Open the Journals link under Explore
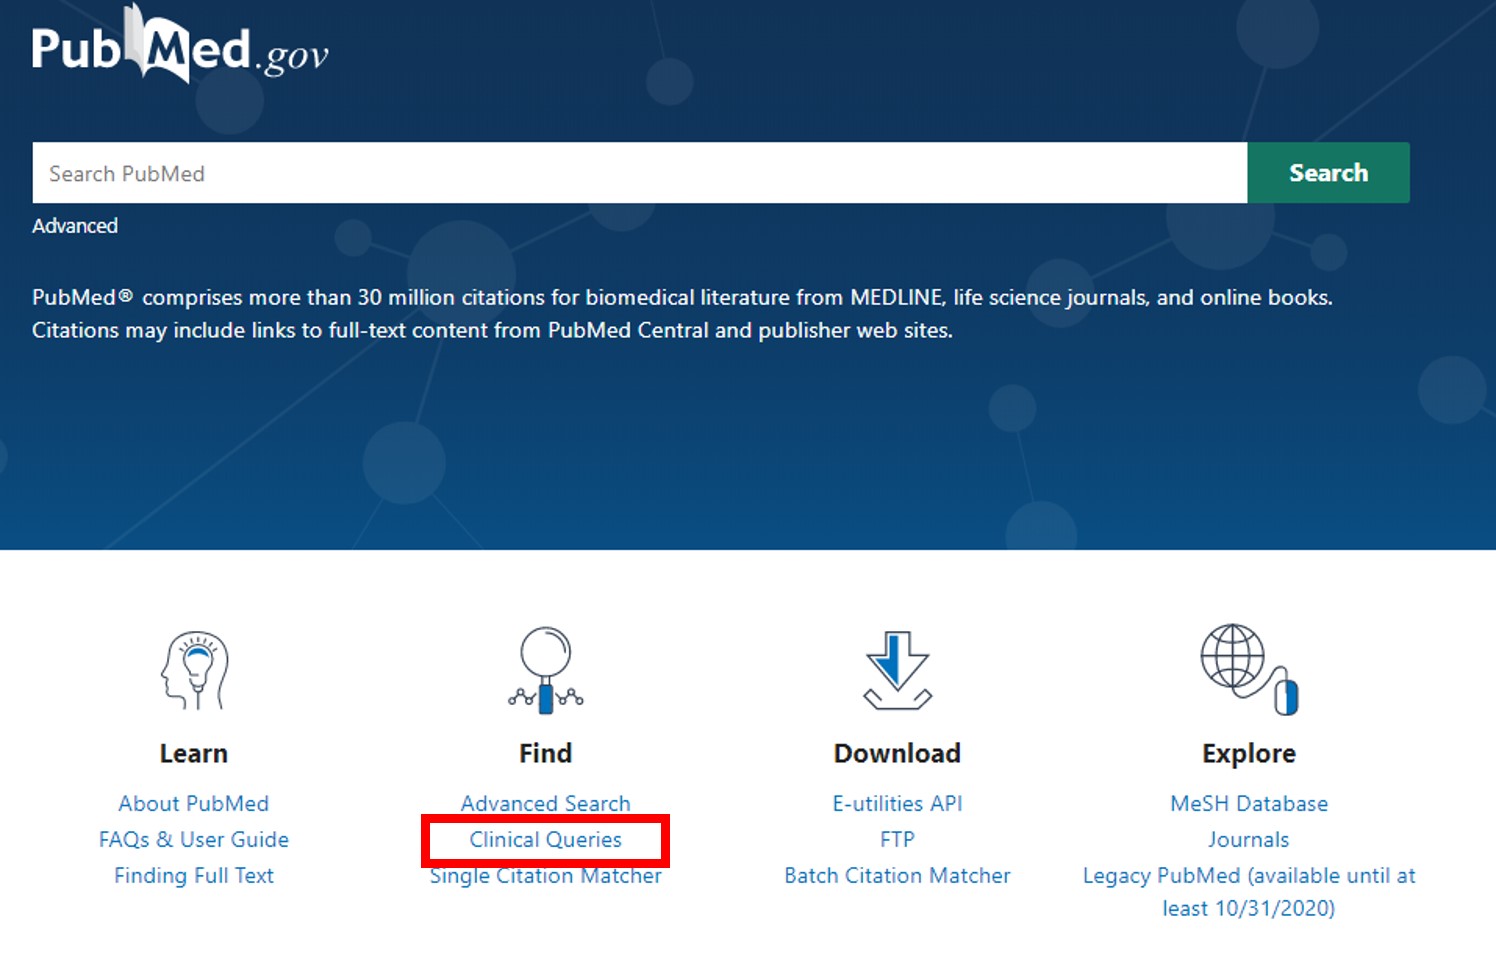 pyautogui.click(x=1249, y=839)
